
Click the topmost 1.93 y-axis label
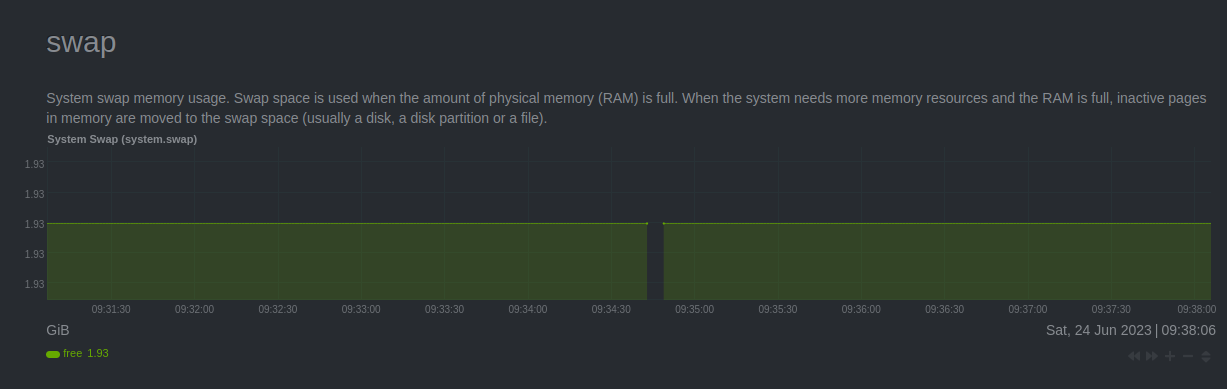[x=34, y=164]
